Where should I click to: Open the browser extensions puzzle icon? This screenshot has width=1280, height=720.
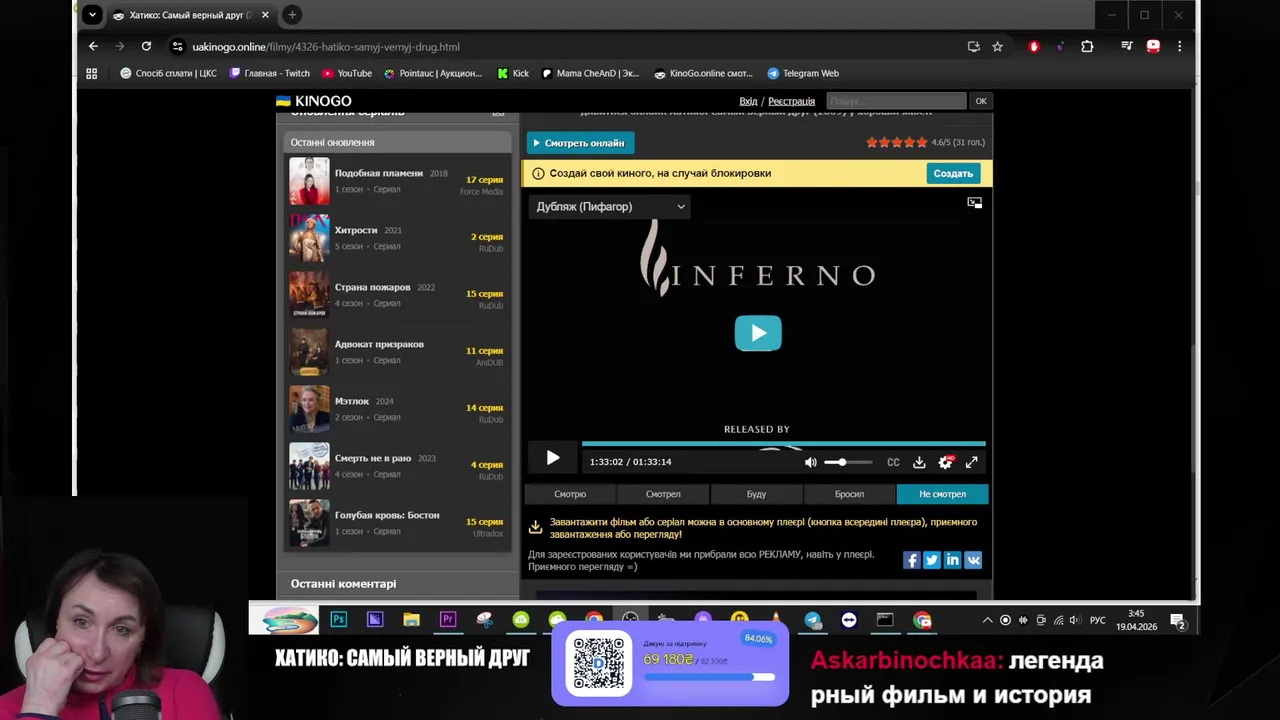point(1087,46)
